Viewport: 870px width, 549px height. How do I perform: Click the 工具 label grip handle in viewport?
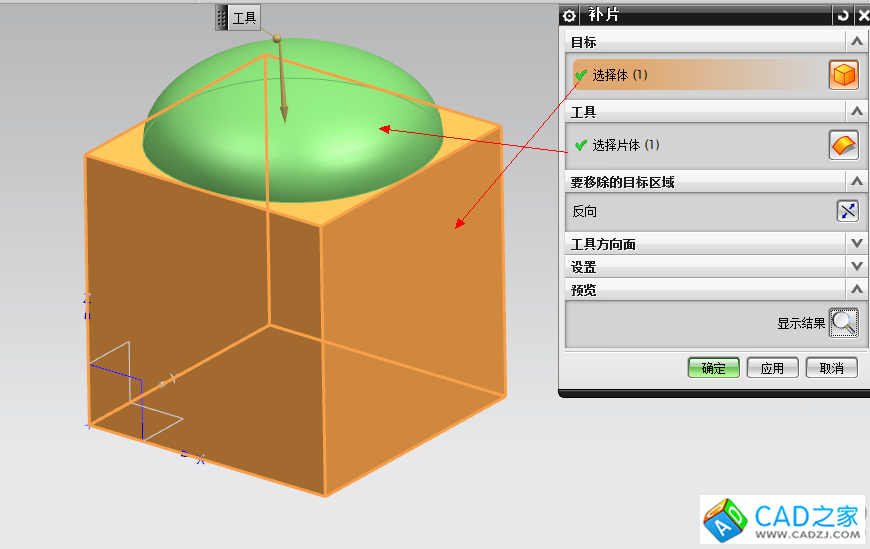pyautogui.click(x=223, y=18)
